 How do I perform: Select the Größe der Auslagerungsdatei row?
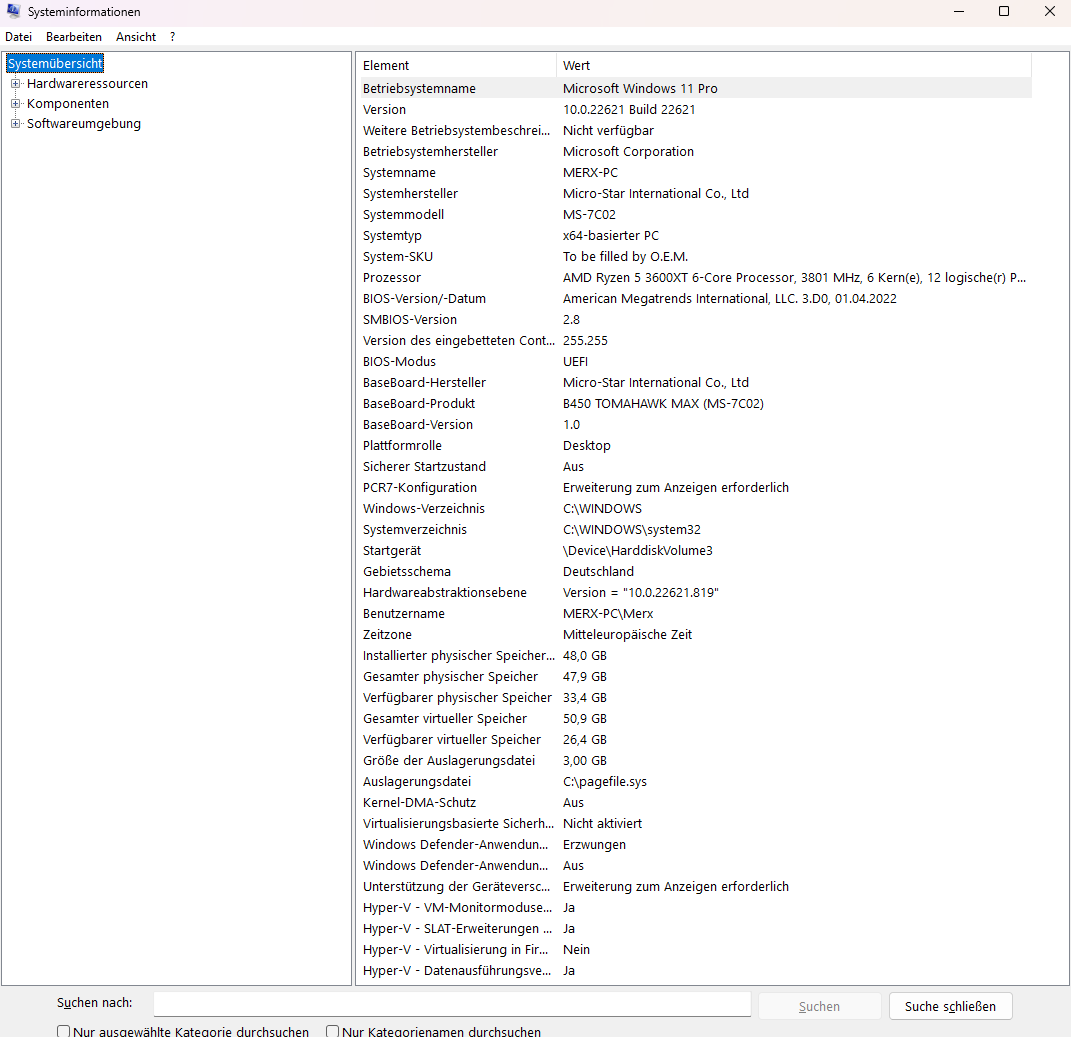695,760
